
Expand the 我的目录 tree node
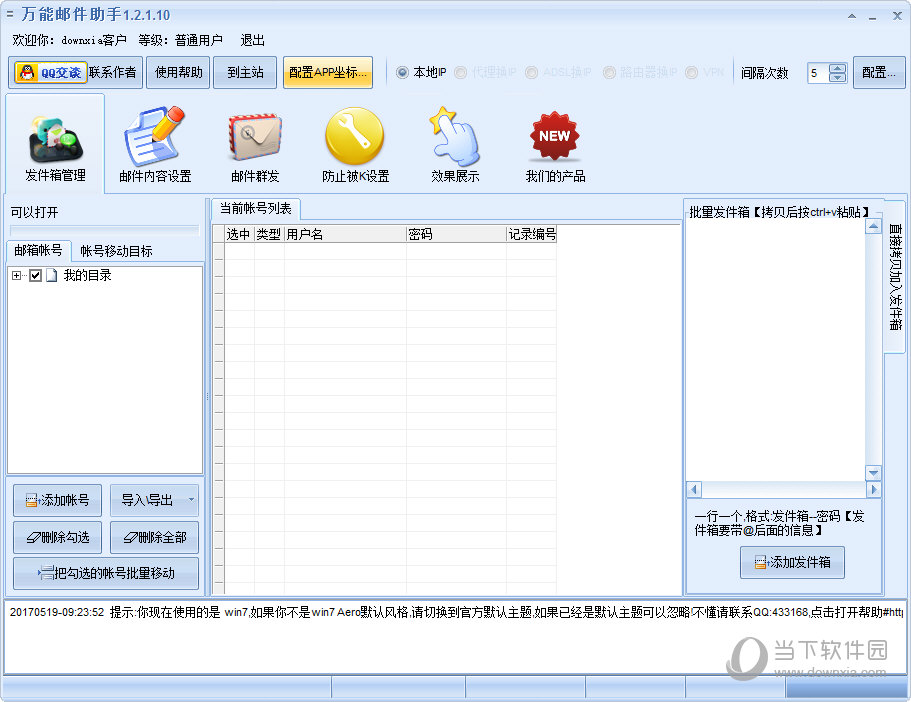tap(16, 275)
